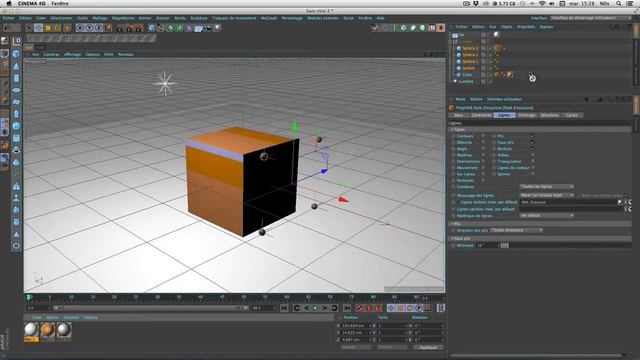Switch to the Ombrage tab in attributes

tap(527, 115)
